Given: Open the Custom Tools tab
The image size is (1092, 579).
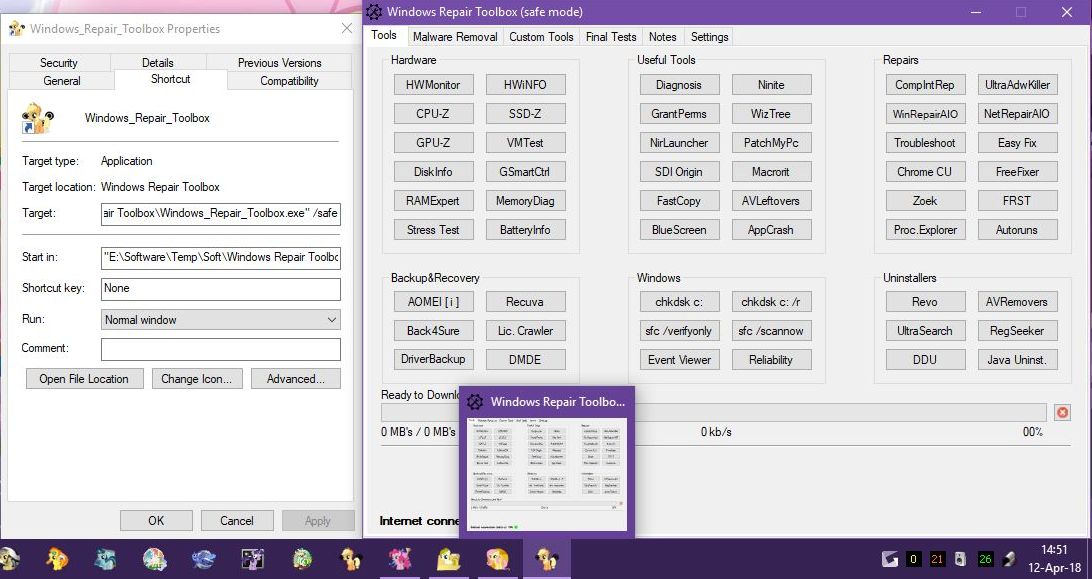Looking at the screenshot, I should [x=541, y=37].
